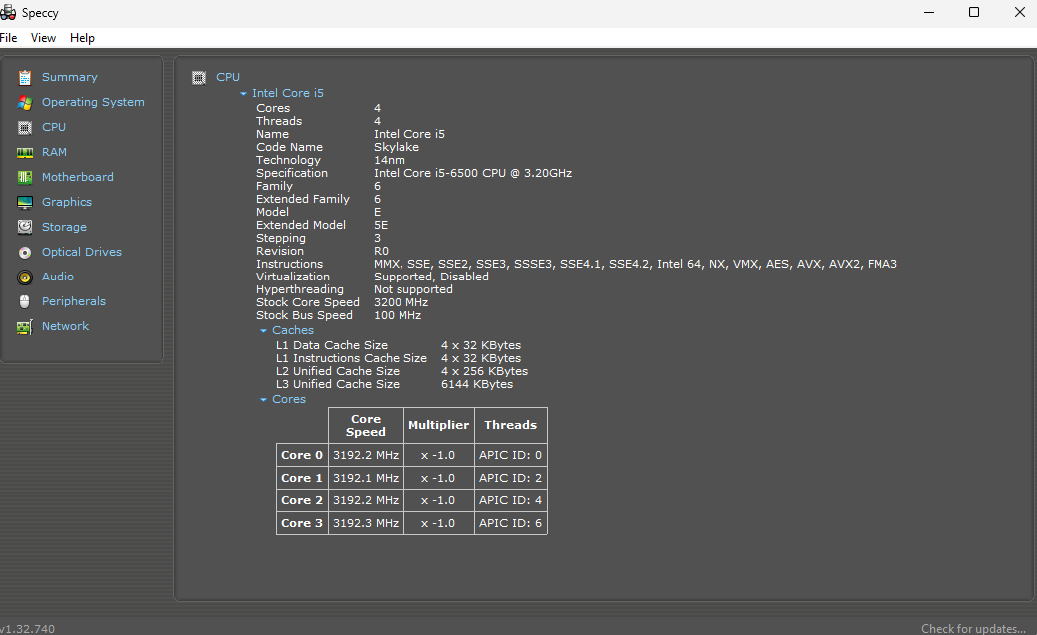Open the Network section label
Image resolution: width=1037 pixels, height=635 pixels.
[x=65, y=326]
